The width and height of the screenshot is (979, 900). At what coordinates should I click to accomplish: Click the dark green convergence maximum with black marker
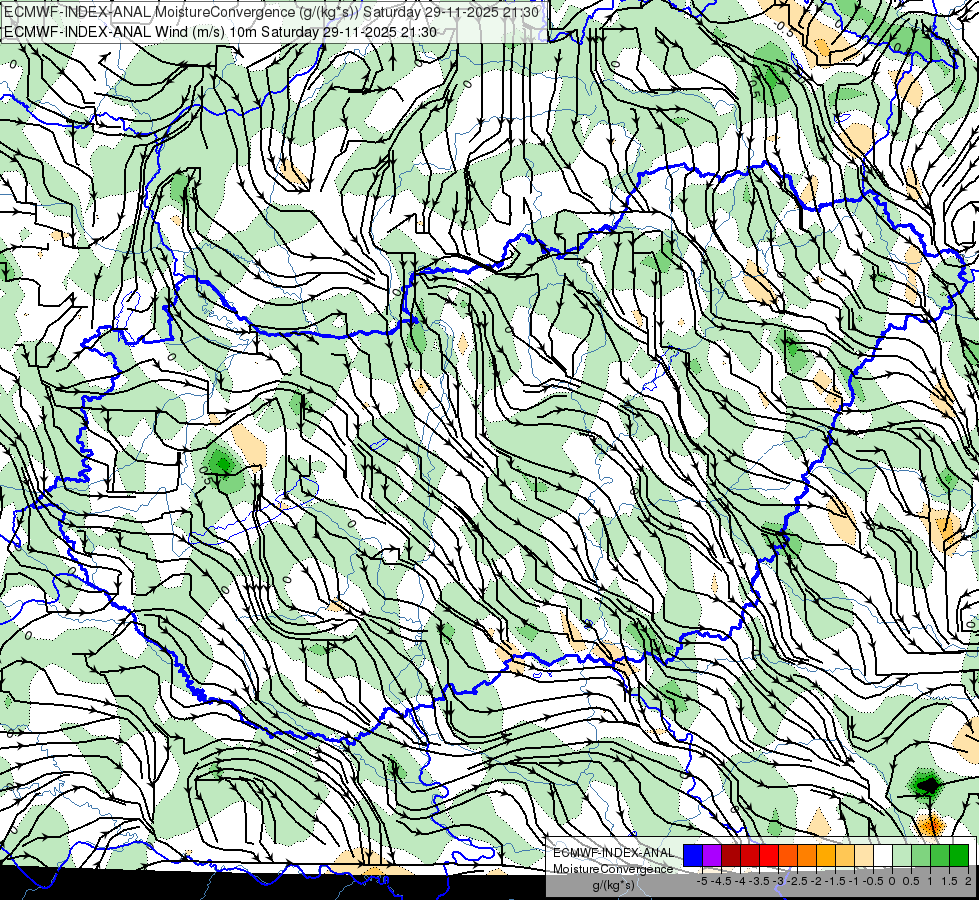coord(928,785)
